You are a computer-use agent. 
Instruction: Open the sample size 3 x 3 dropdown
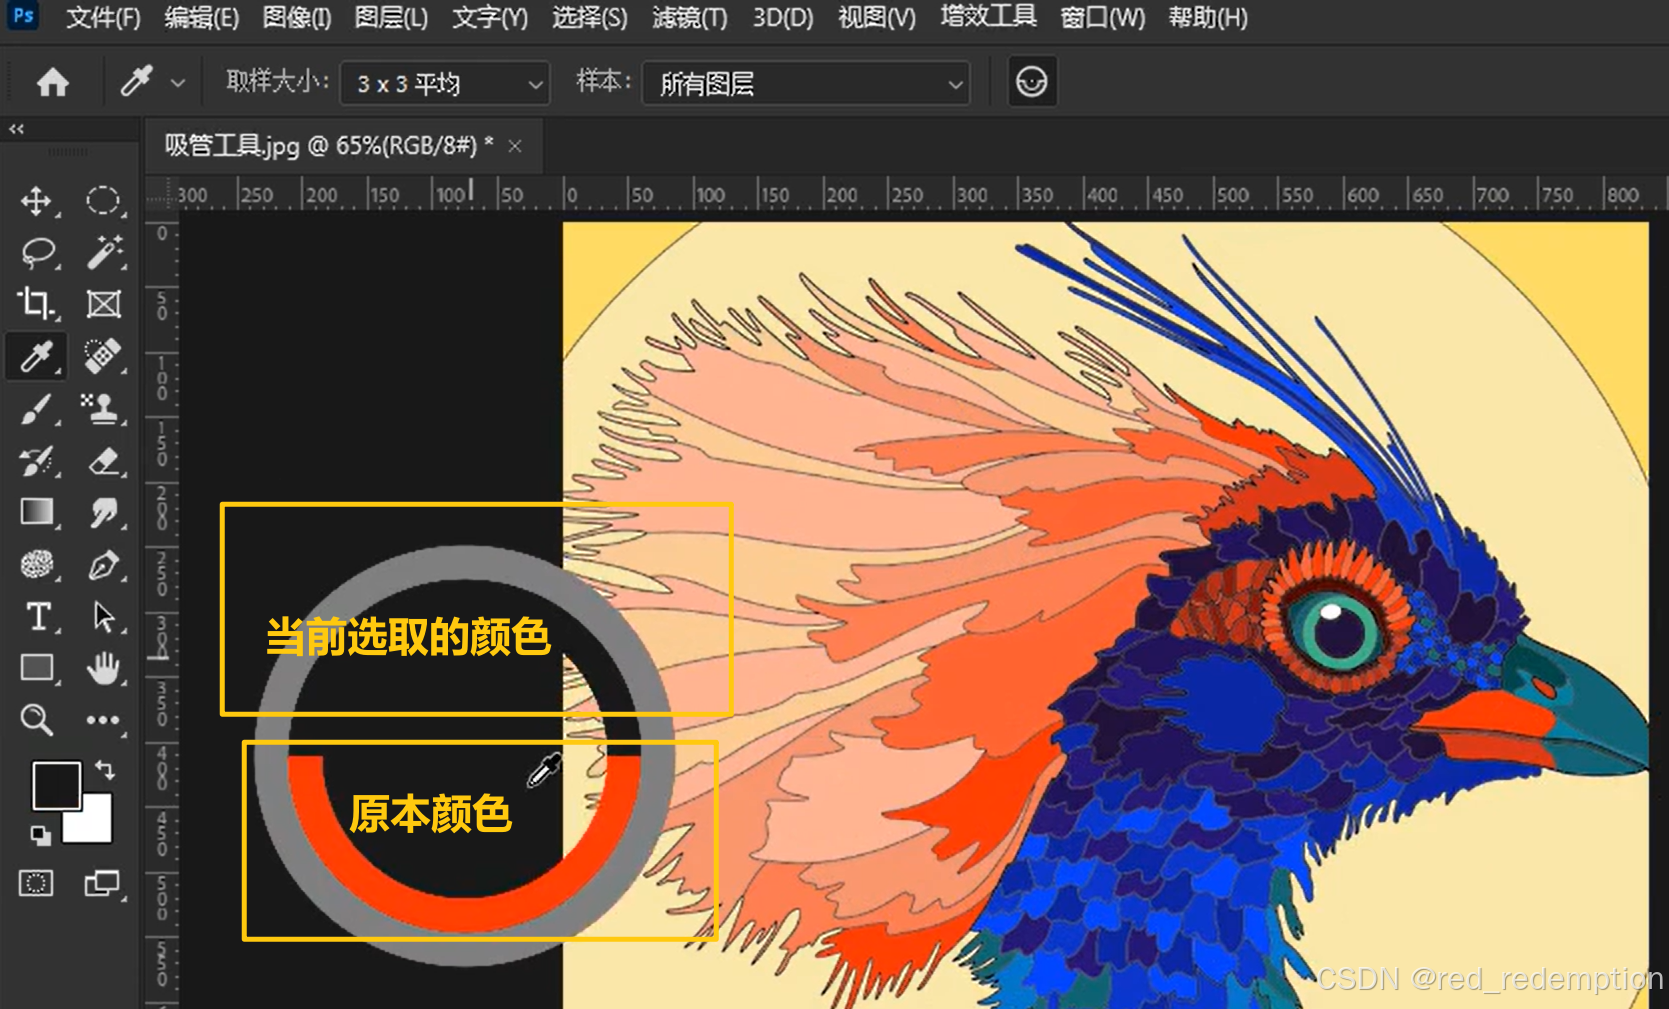click(x=445, y=84)
